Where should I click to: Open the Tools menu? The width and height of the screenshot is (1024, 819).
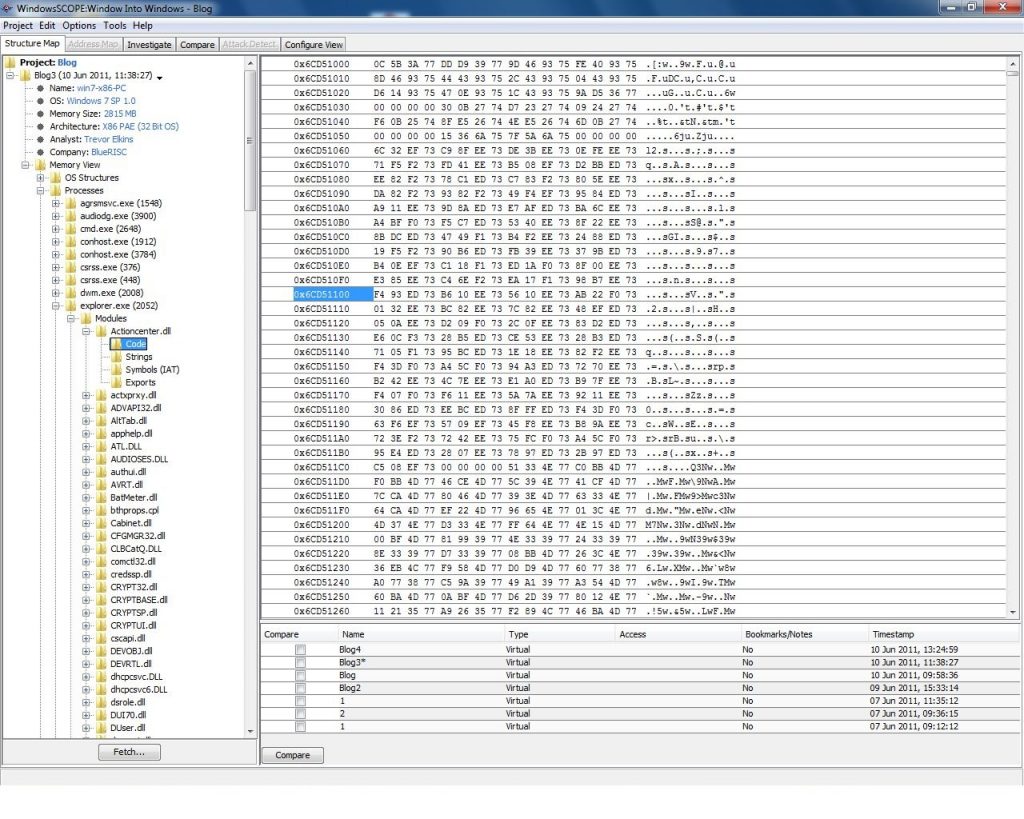pos(114,25)
